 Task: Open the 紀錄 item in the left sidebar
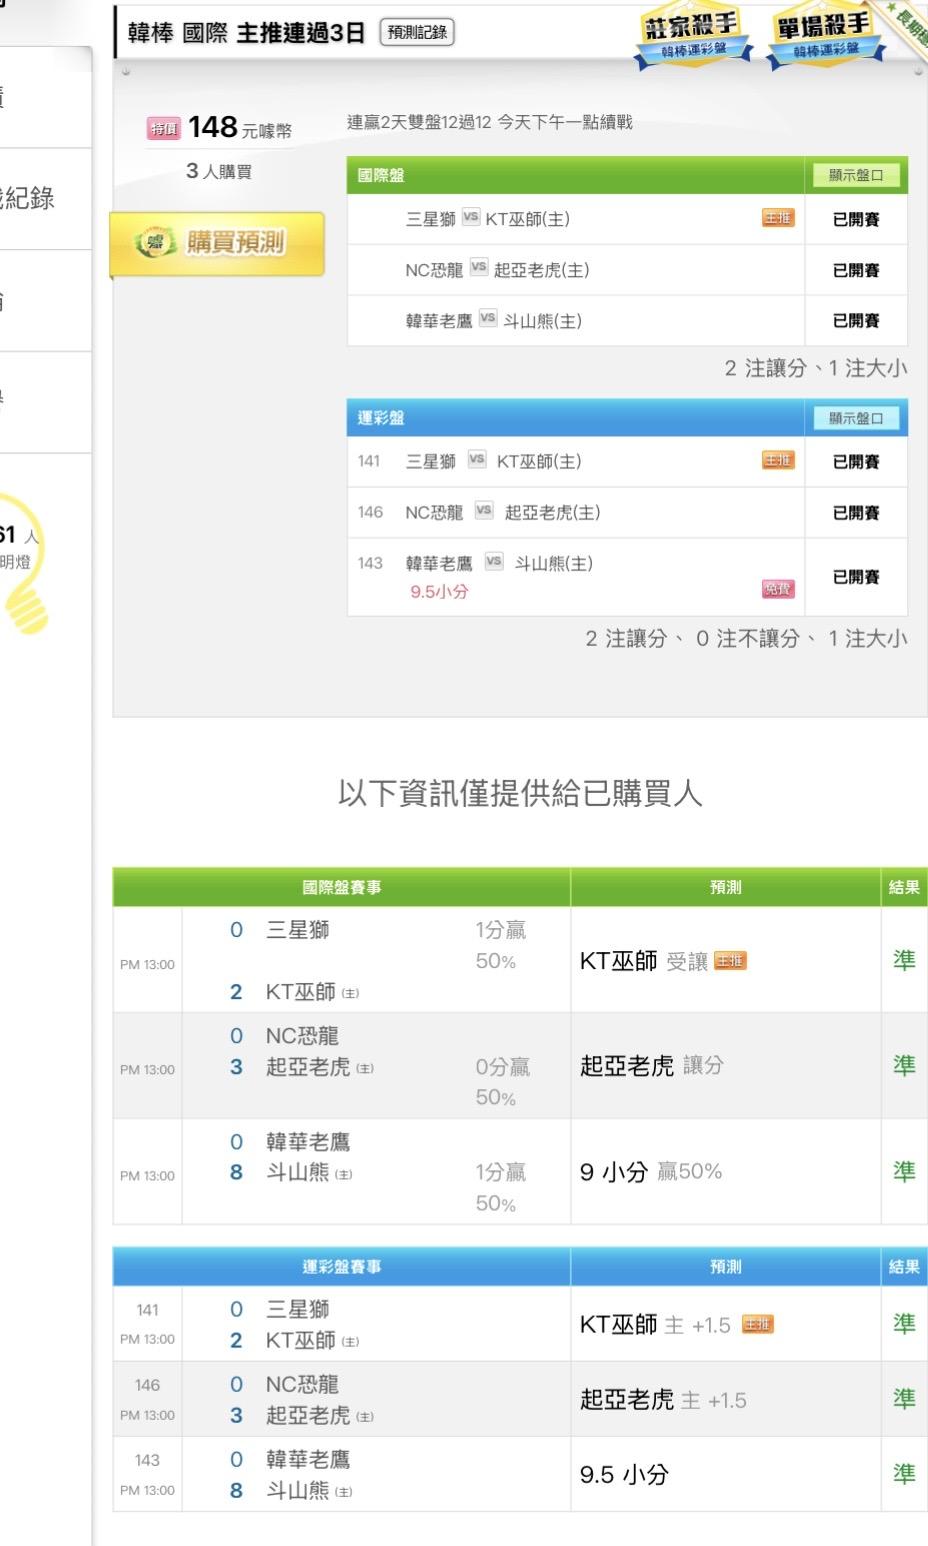tap(30, 198)
